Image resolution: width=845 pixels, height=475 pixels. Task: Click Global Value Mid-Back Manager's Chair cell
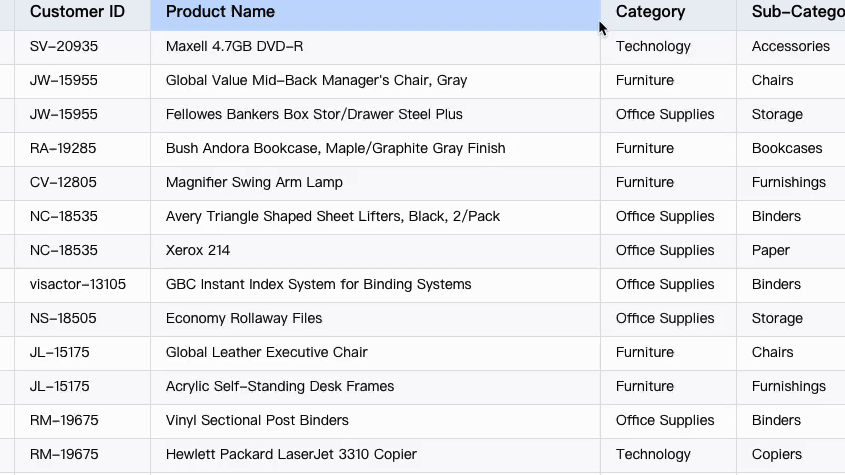click(316, 81)
